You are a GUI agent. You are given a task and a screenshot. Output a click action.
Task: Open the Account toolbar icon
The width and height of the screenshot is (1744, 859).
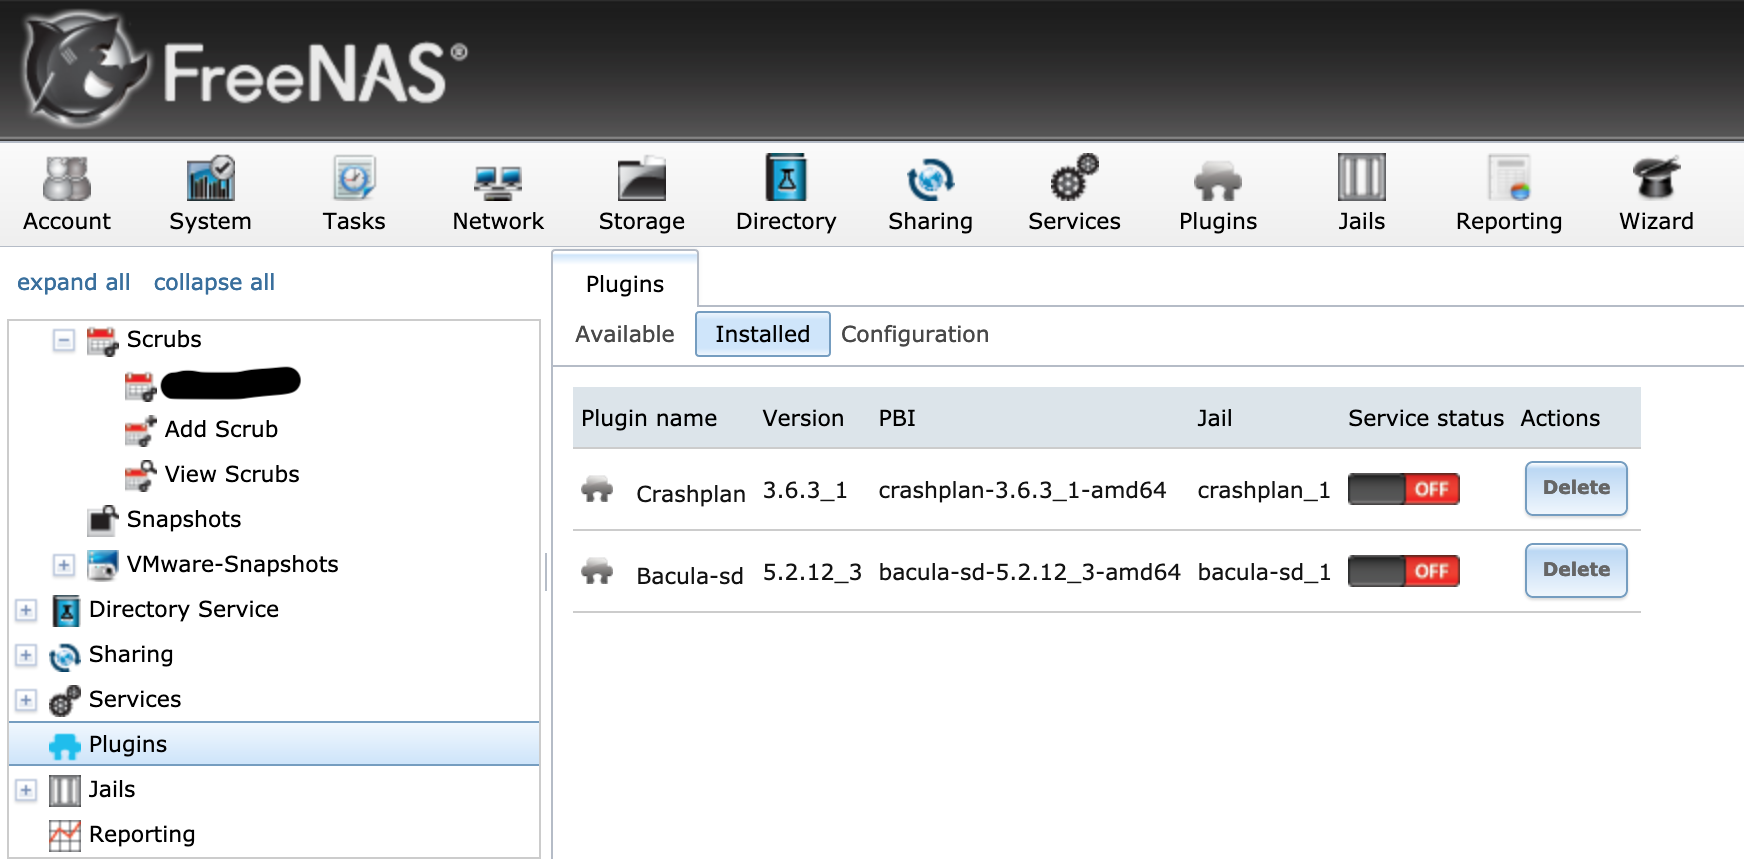[67, 179]
